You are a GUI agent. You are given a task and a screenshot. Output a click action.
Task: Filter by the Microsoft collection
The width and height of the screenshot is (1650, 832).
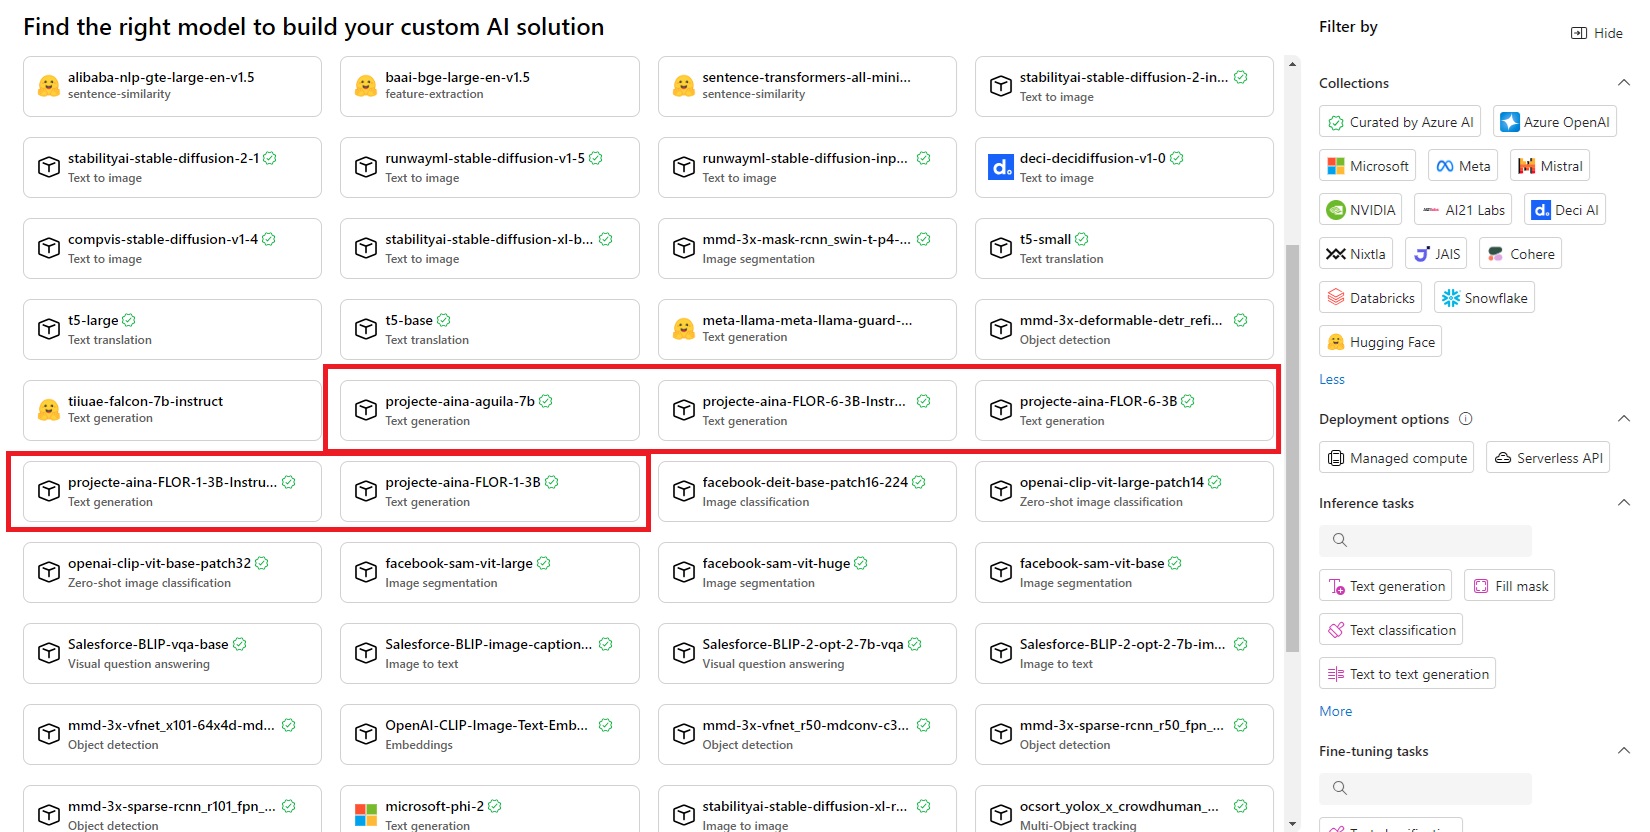[1367, 166]
